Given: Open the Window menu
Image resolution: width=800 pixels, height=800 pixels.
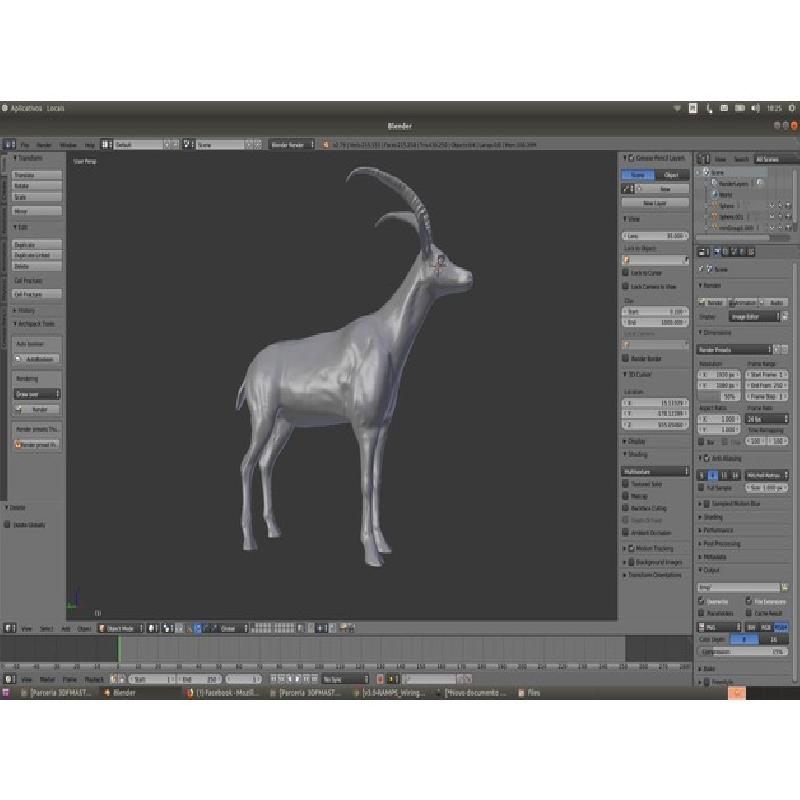Looking at the screenshot, I should point(68,144).
